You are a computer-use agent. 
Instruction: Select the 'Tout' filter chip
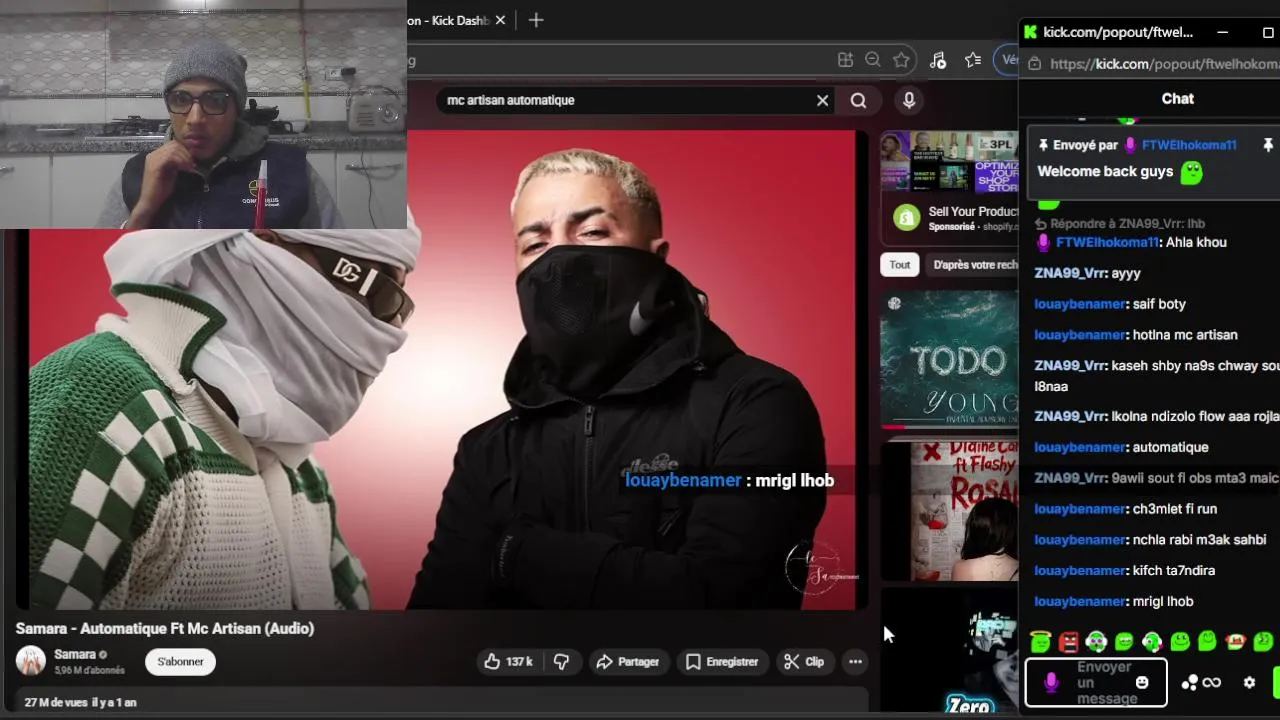coord(900,264)
